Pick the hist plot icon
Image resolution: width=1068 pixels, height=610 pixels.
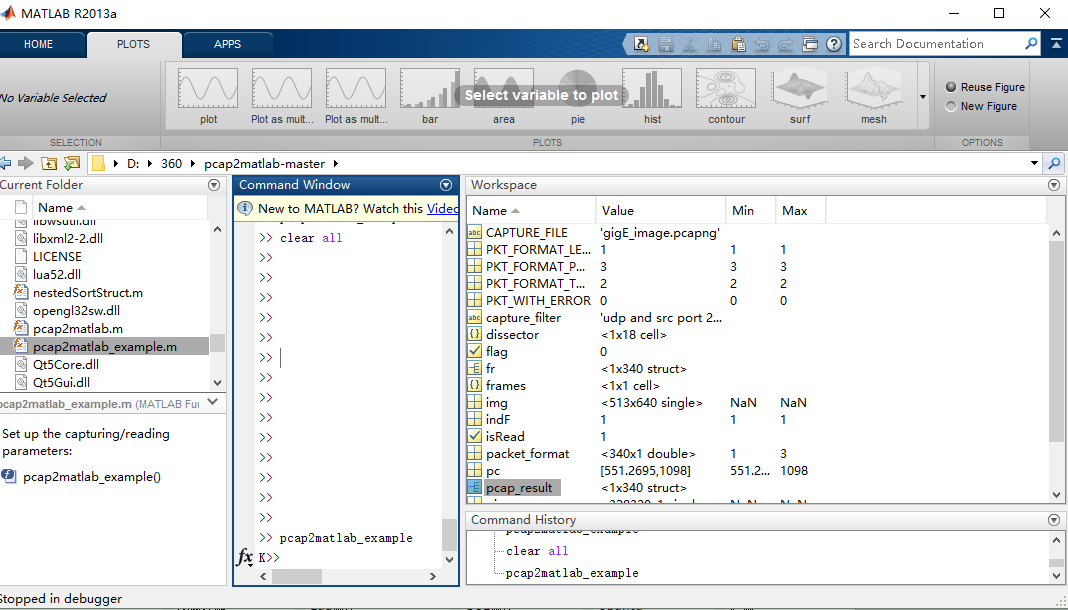point(652,89)
